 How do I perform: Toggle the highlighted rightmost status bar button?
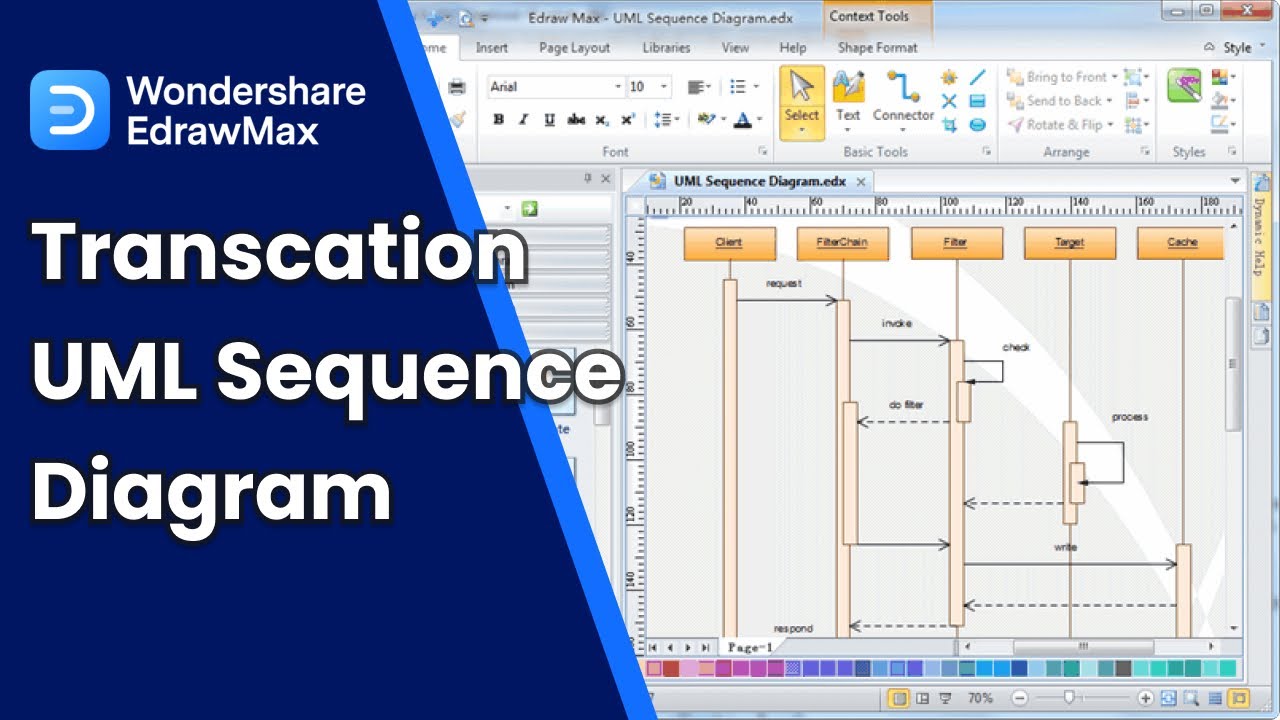coord(1239,698)
